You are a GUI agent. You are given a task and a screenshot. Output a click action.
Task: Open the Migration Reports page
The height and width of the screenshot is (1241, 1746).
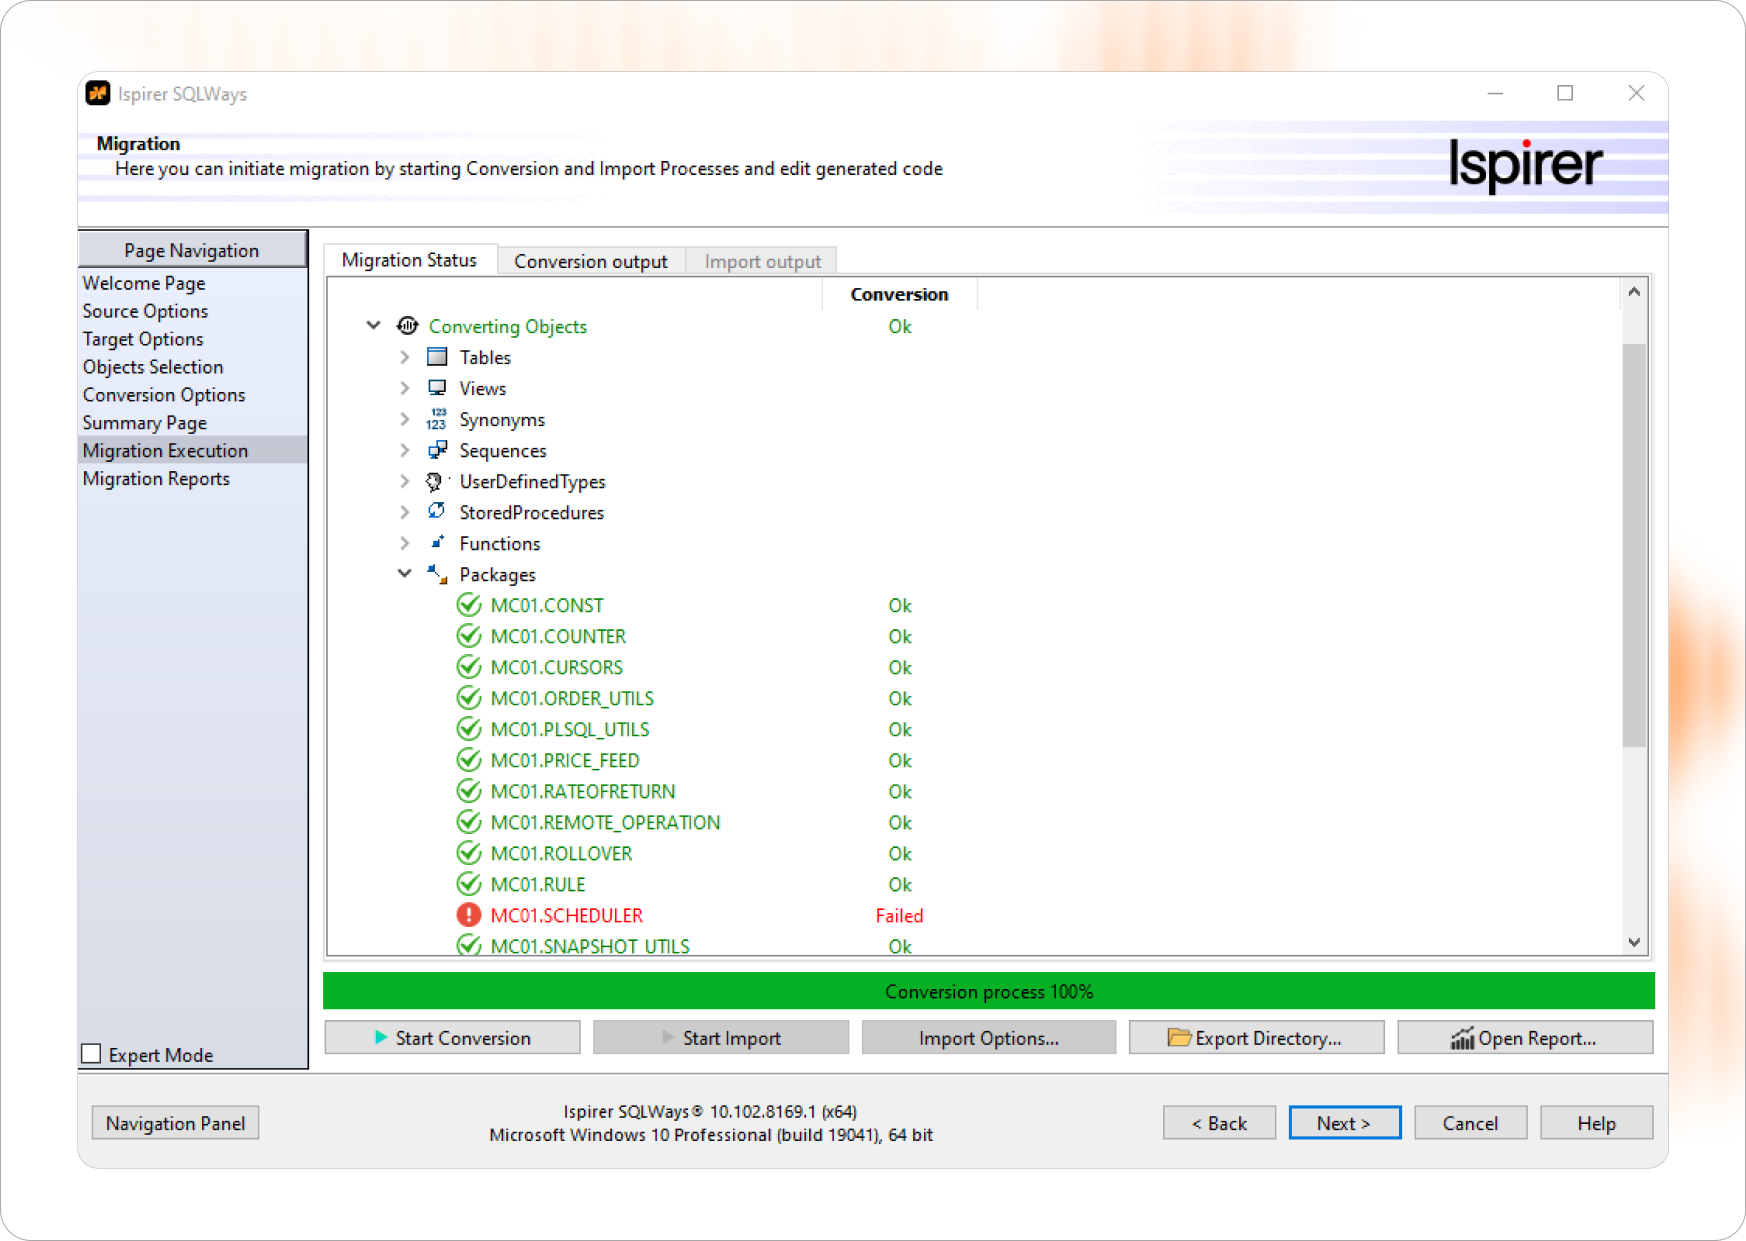156,478
